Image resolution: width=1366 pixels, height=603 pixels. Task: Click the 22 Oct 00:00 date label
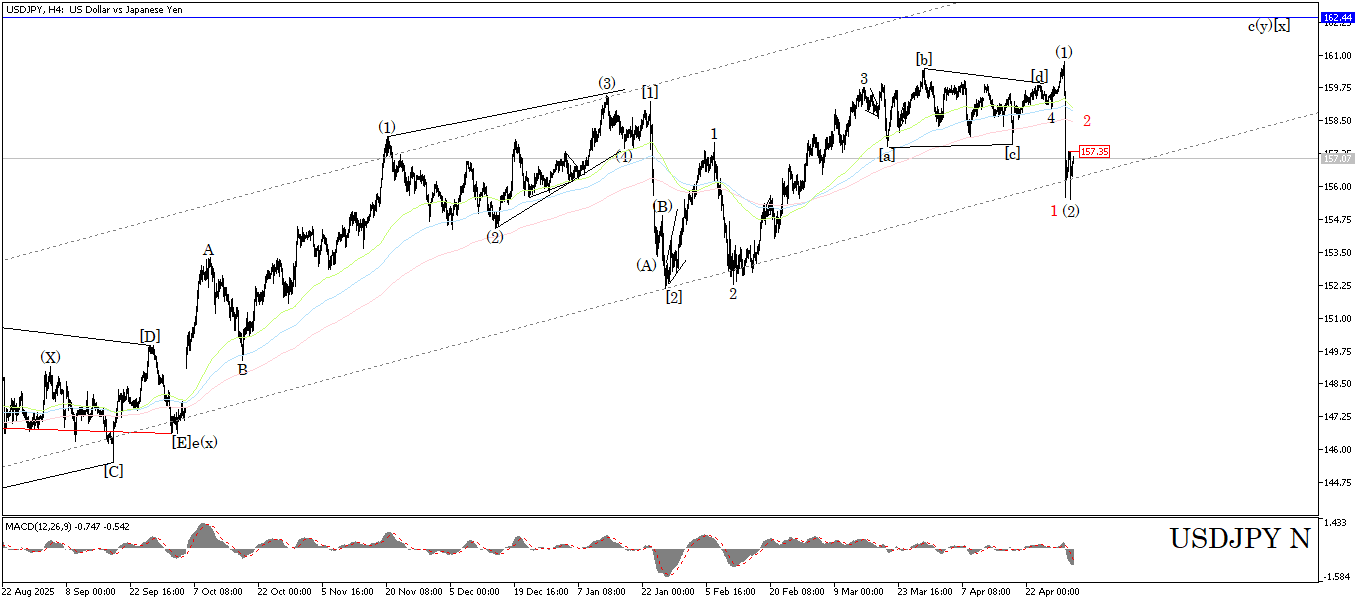pyautogui.click(x=285, y=591)
